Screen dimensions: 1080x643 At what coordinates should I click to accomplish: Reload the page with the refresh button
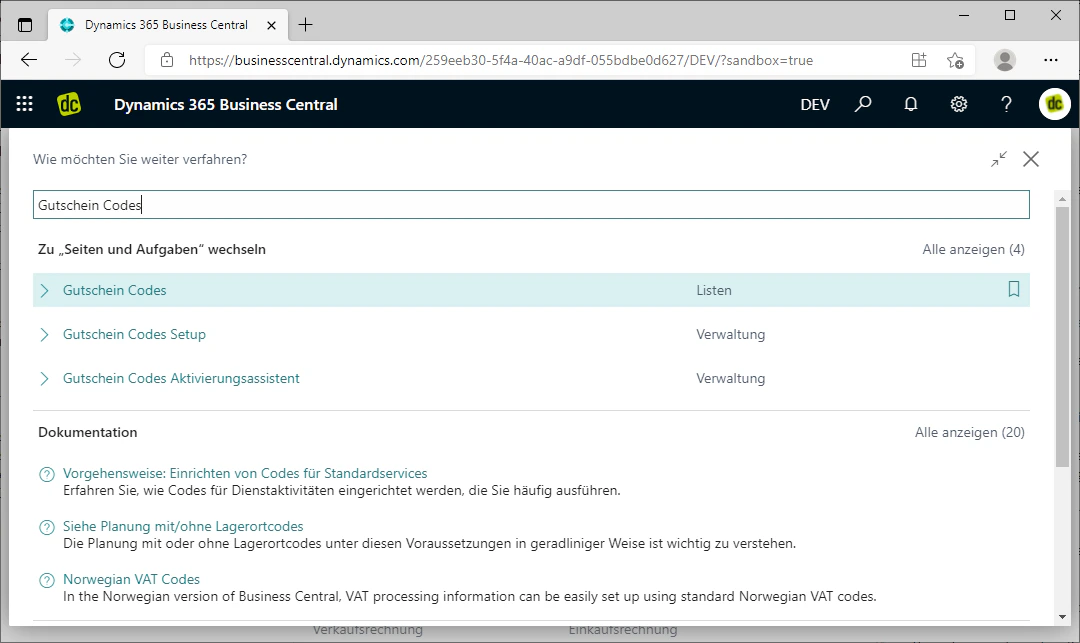coord(117,60)
